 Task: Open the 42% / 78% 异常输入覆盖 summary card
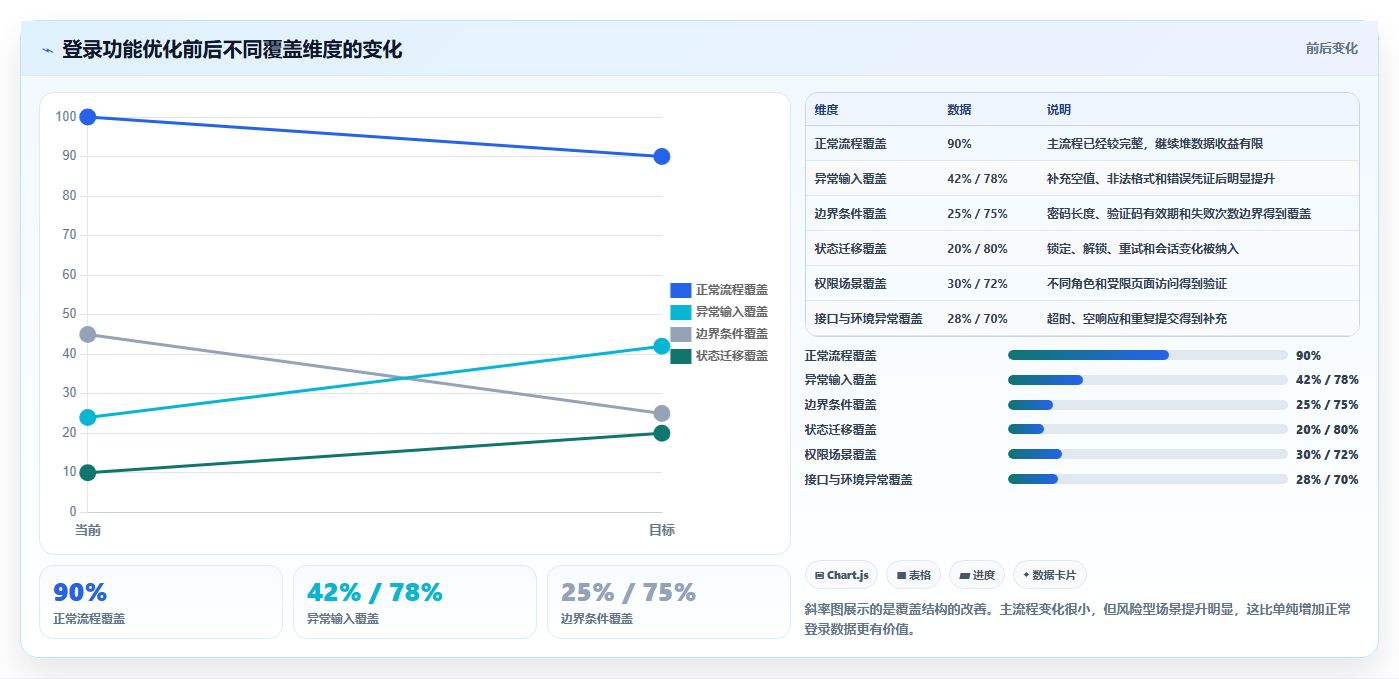[415, 602]
